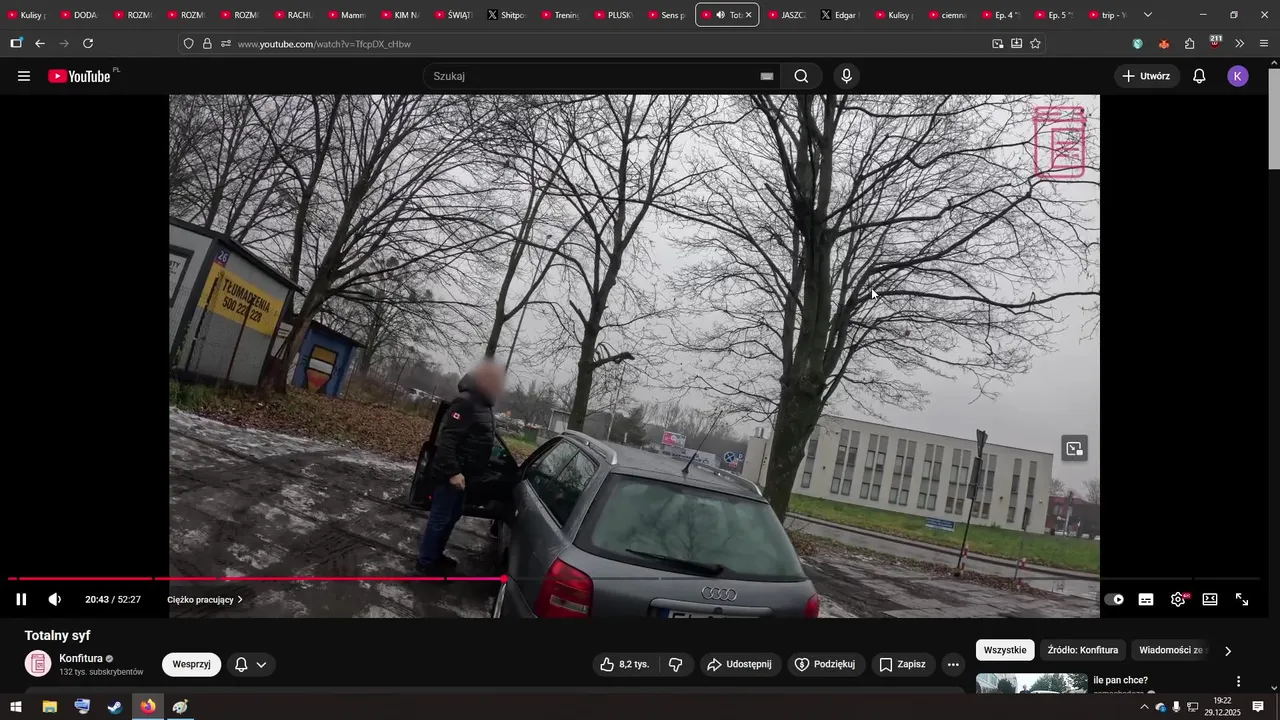Open more actions menu under video
The height and width of the screenshot is (720, 1280).
pos(953,664)
